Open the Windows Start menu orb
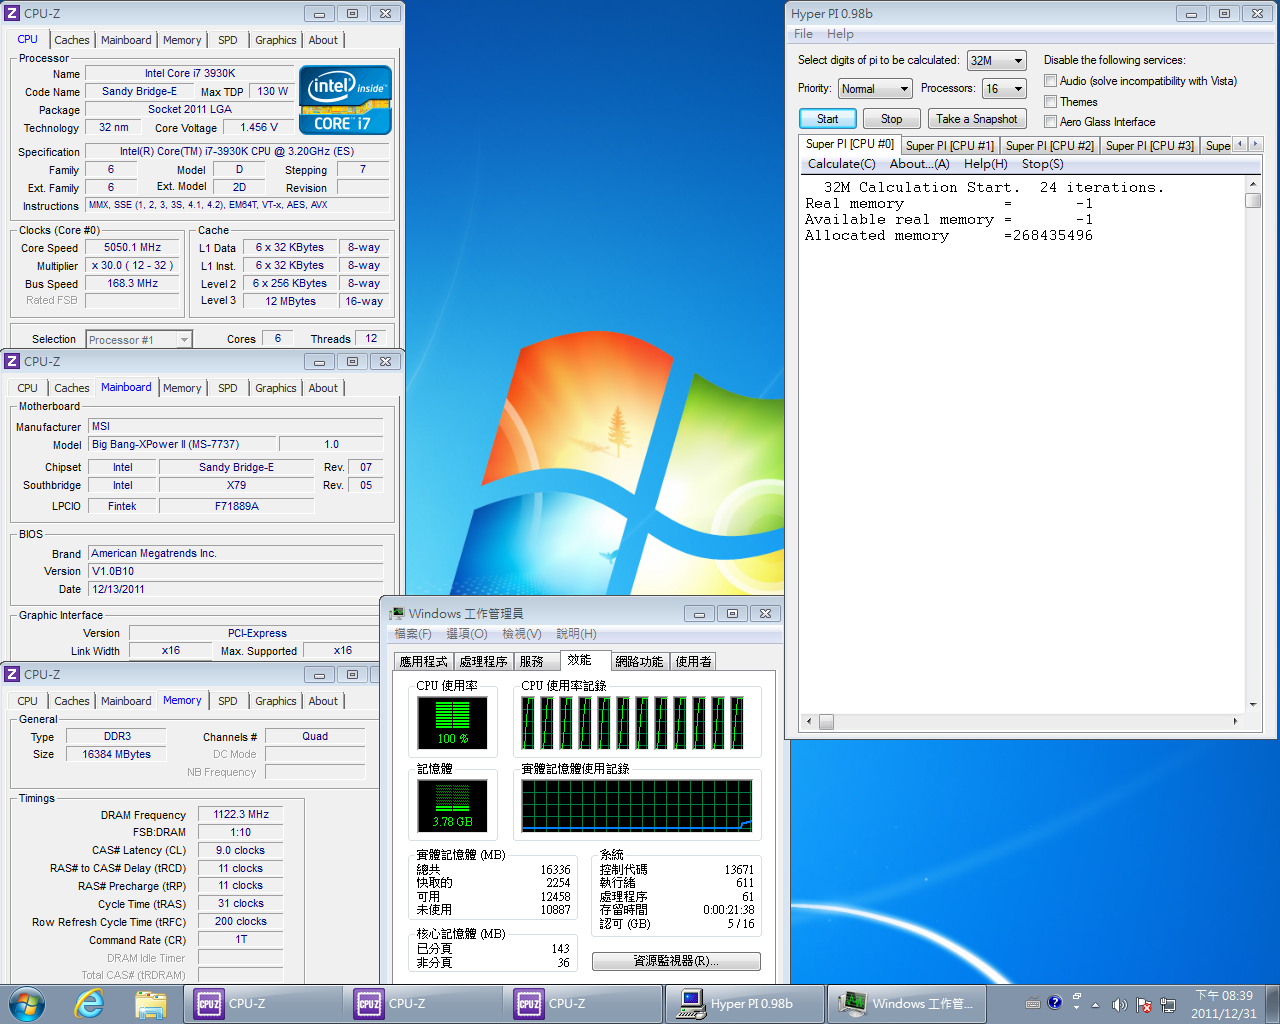The image size is (1280, 1024). (27, 1003)
